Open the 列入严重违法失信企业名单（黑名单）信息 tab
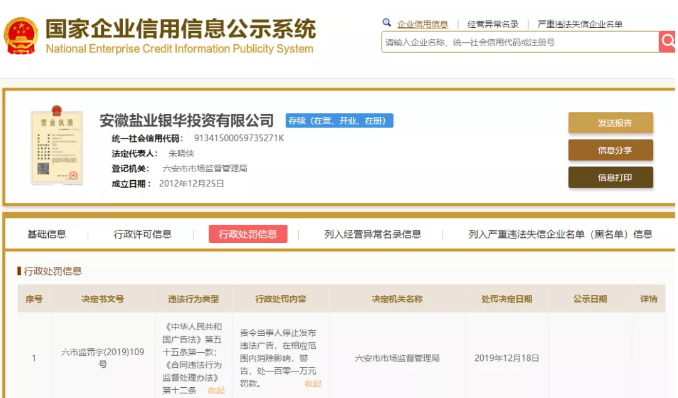This screenshot has width=678, height=398. point(560,234)
